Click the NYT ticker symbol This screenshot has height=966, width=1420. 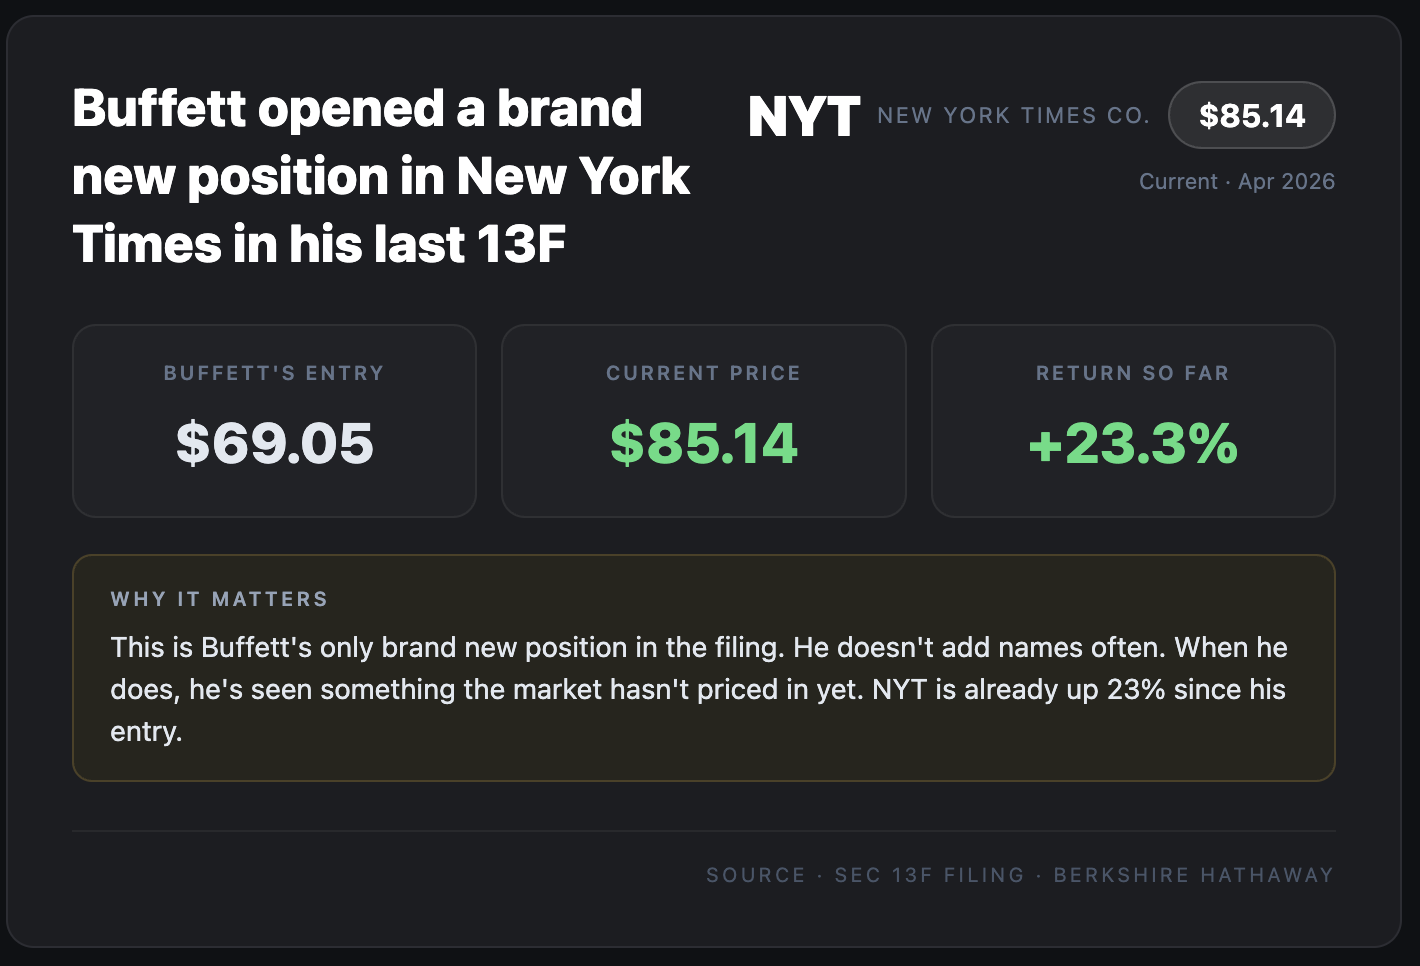(804, 117)
